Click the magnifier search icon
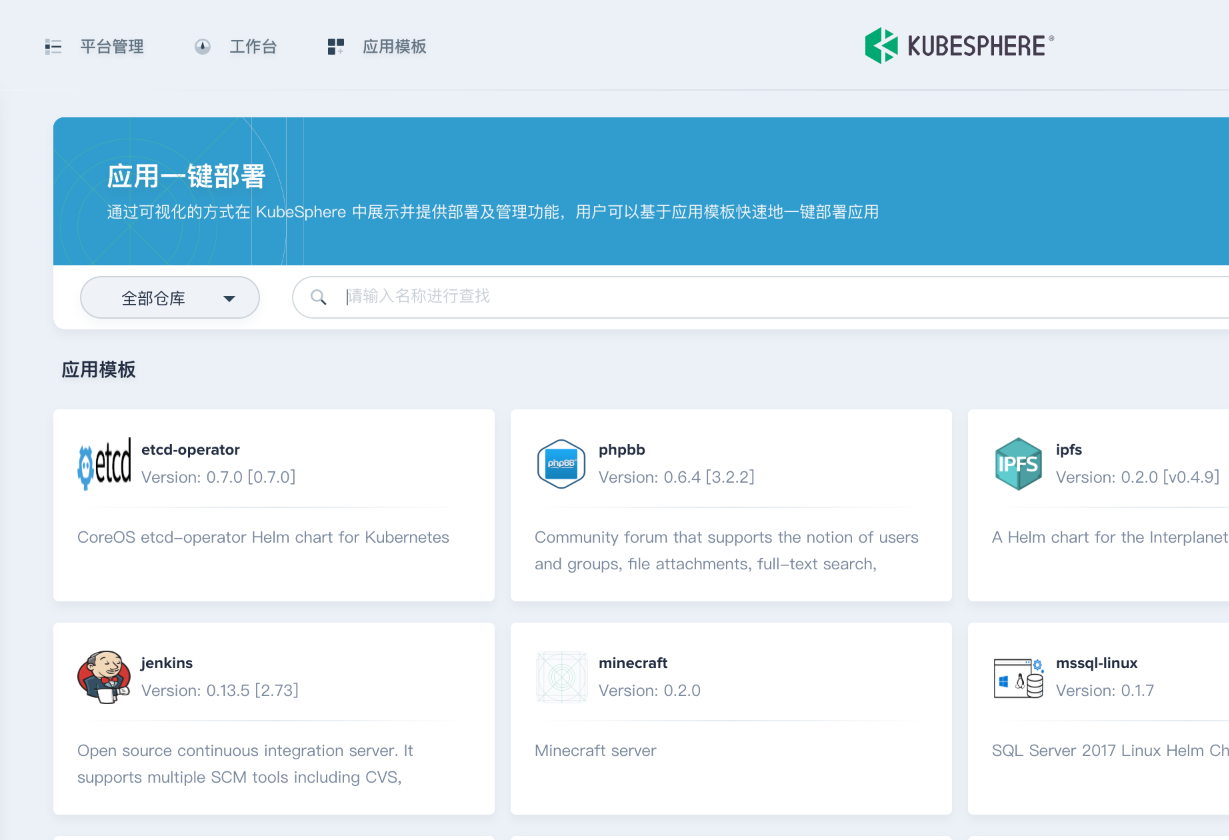The height and width of the screenshot is (840, 1229). (x=319, y=297)
